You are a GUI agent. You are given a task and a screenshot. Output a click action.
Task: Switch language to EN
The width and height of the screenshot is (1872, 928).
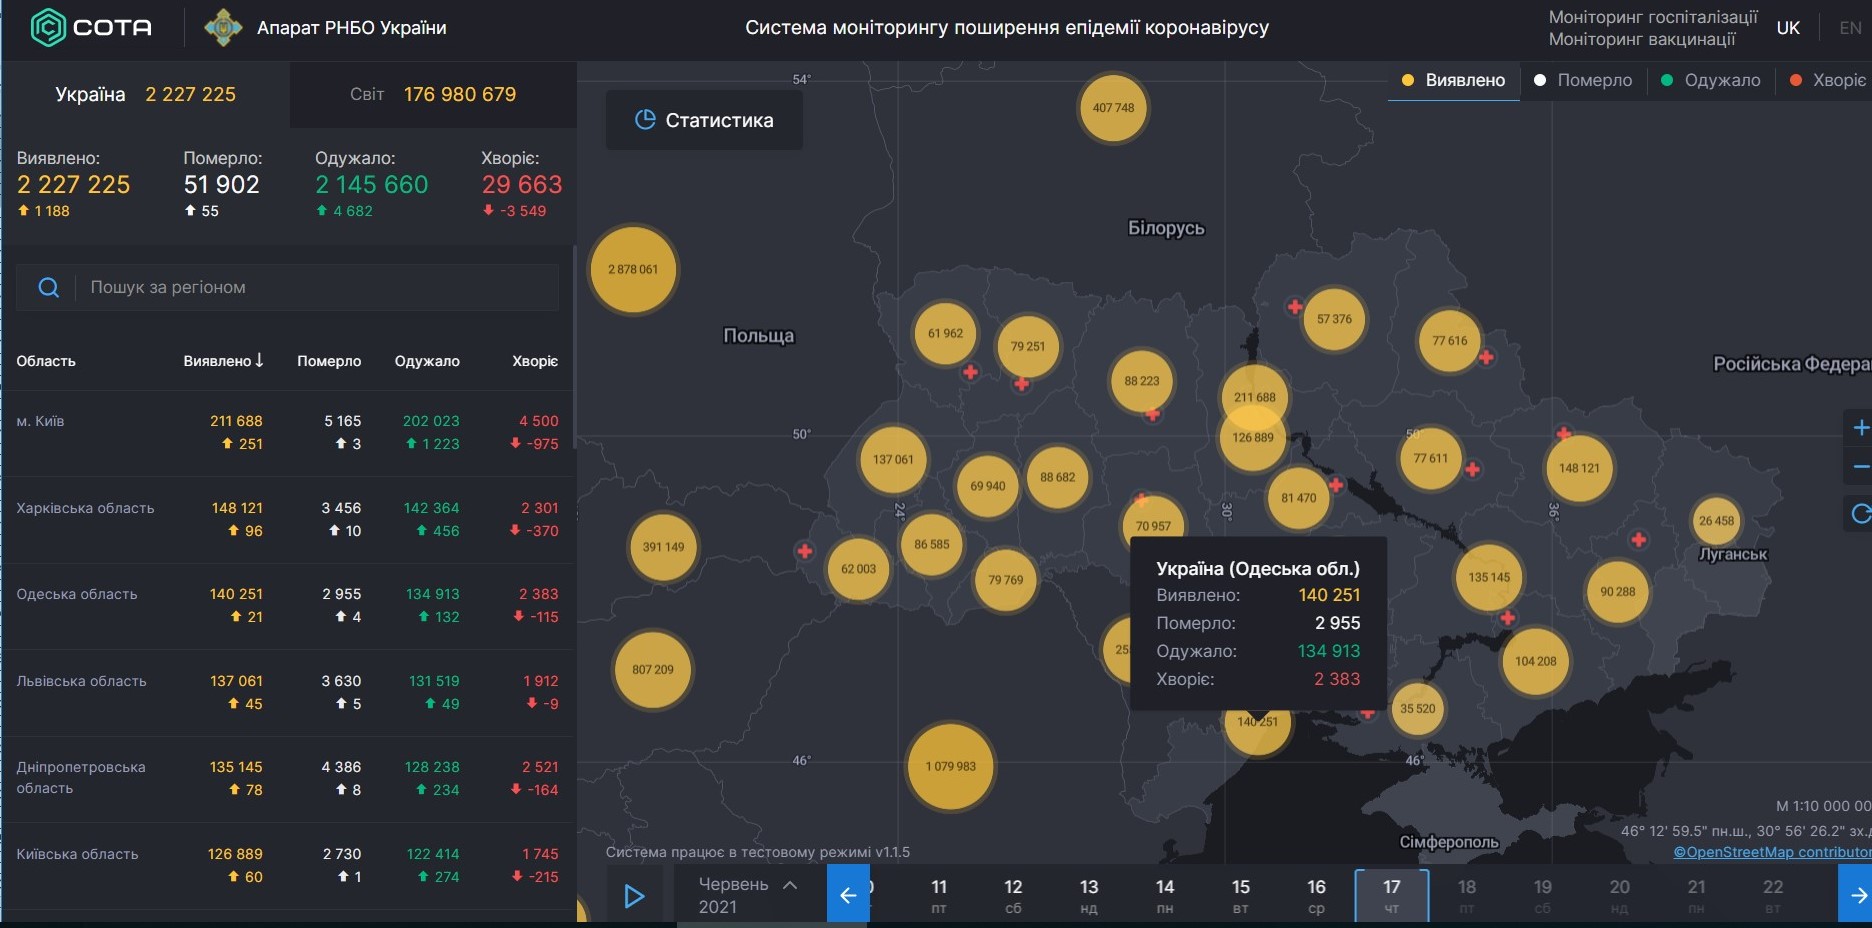(x=1850, y=28)
